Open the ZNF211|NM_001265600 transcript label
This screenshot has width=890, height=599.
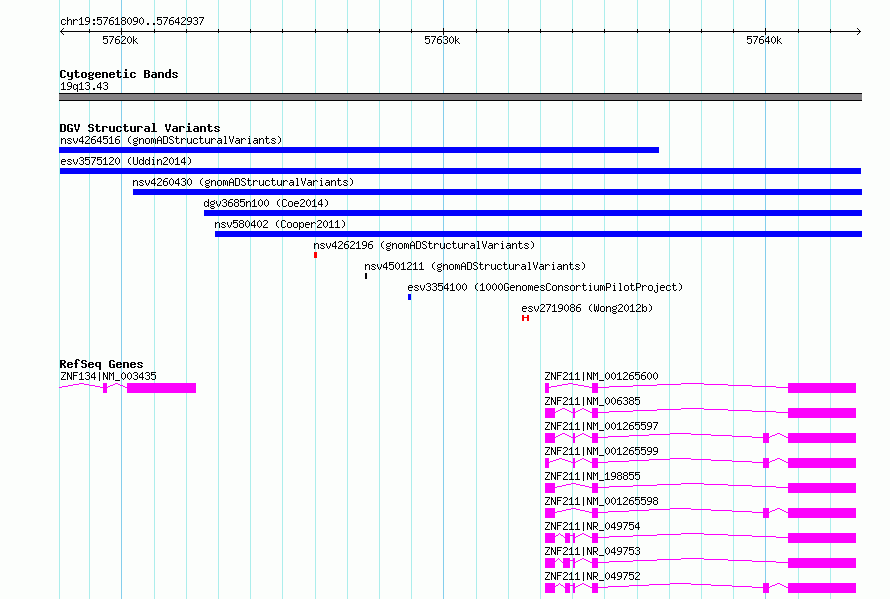(601, 376)
